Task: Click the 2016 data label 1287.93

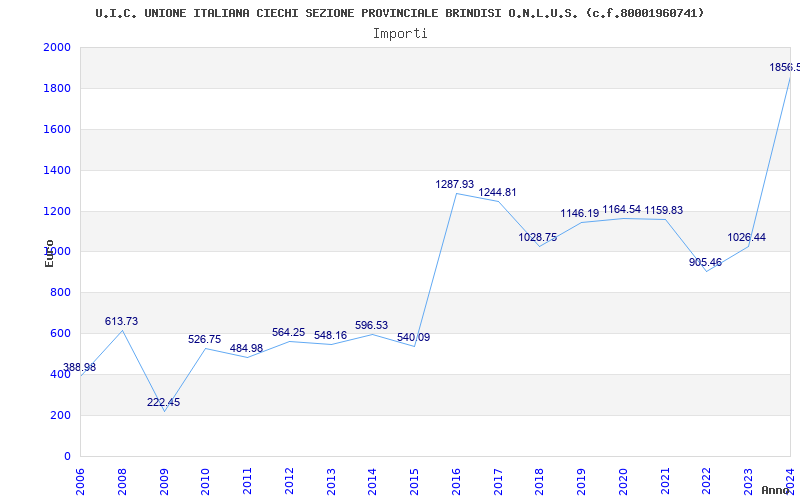Action: 454,185
